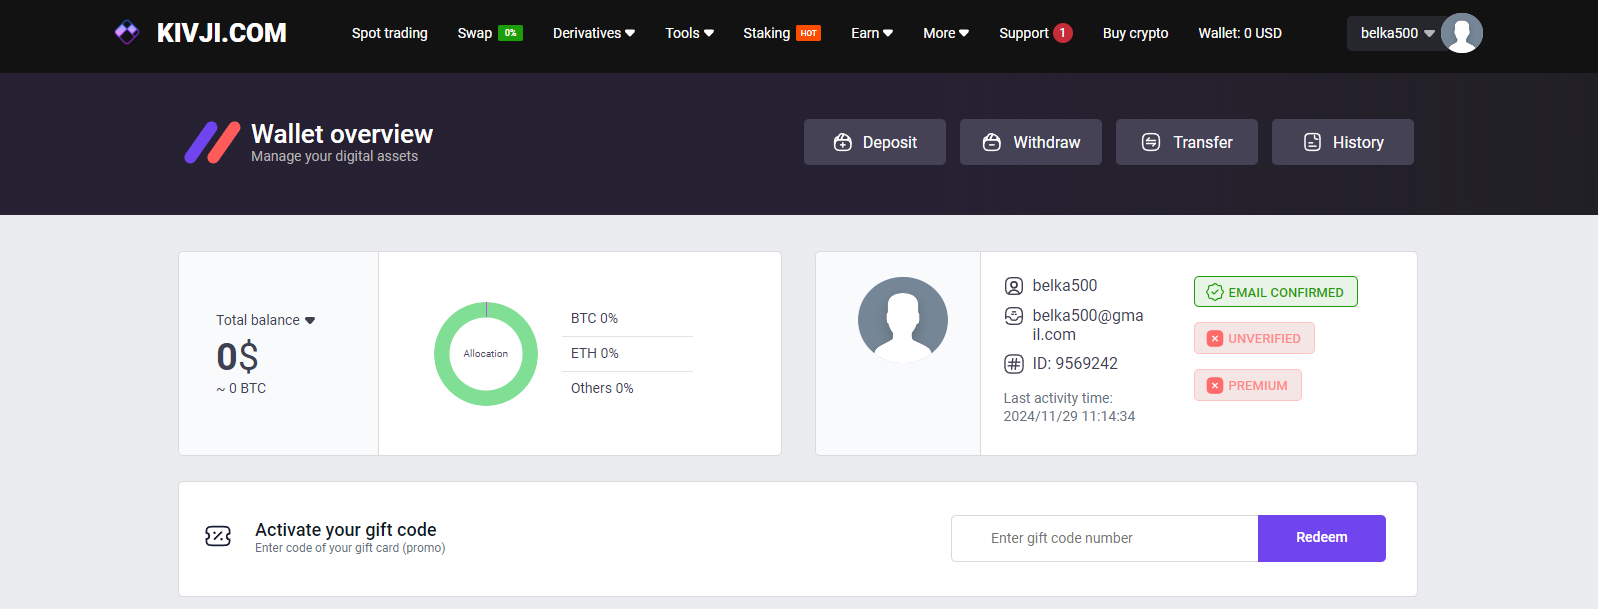Screen dimensions: 1598x609
Task: Click the large profile picture in account card
Action: coord(902,320)
